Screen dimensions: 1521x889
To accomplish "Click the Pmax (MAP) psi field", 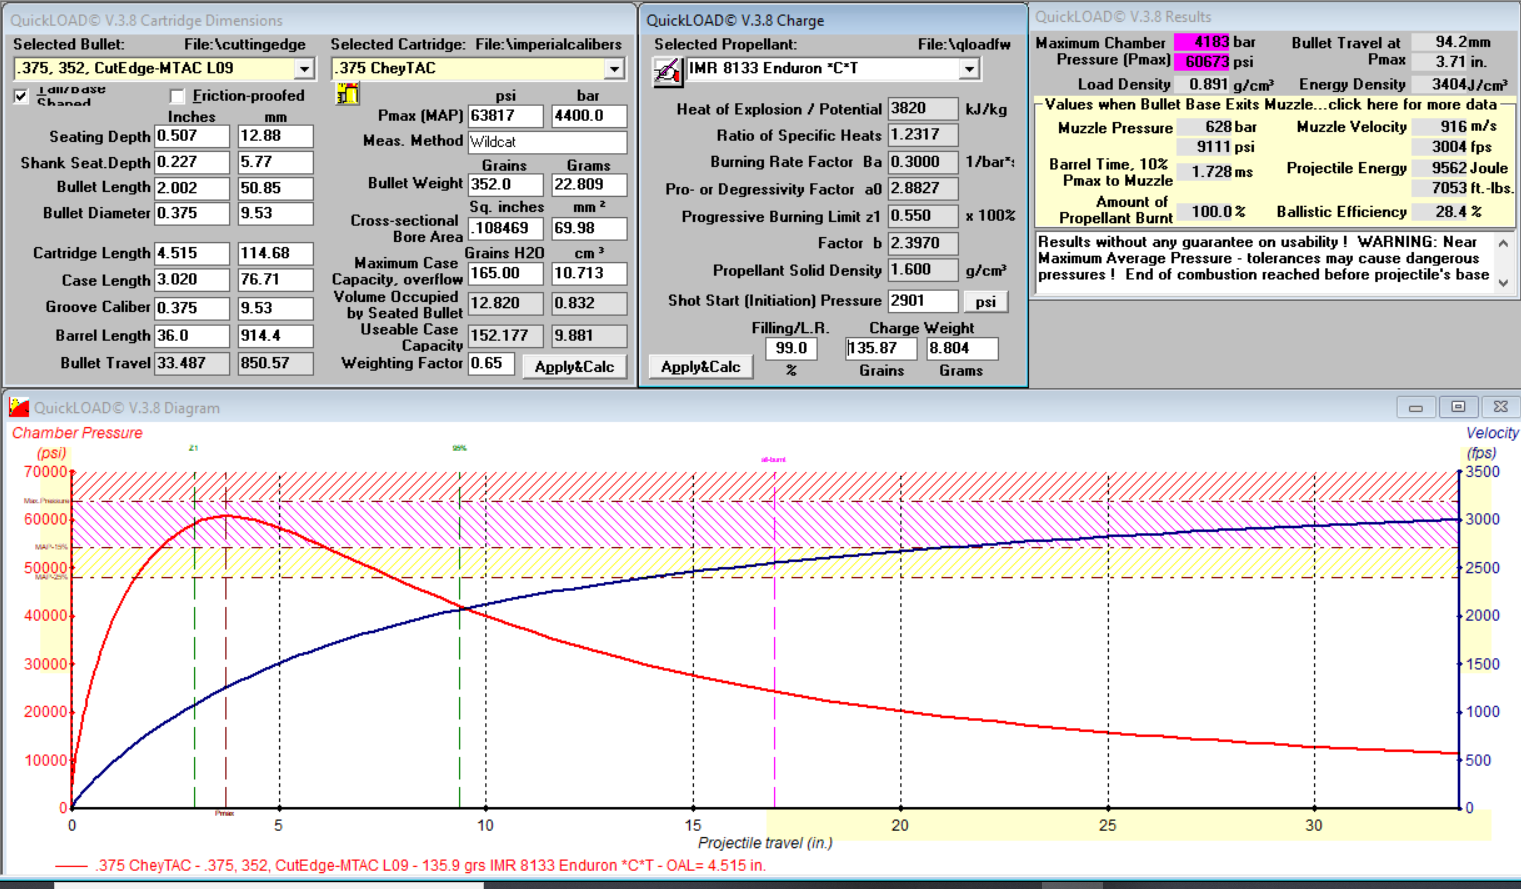I will [505, 116].
